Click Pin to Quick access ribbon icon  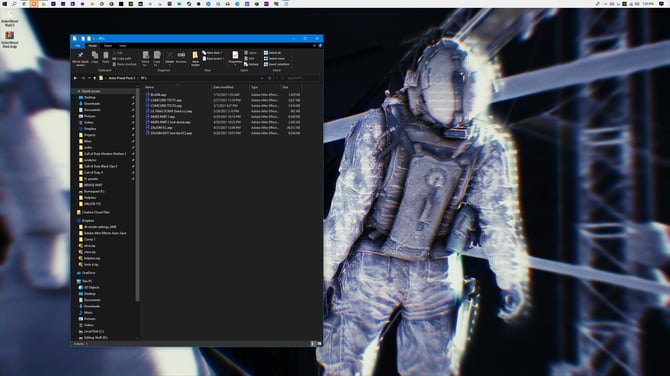click(x=80, y=59)
